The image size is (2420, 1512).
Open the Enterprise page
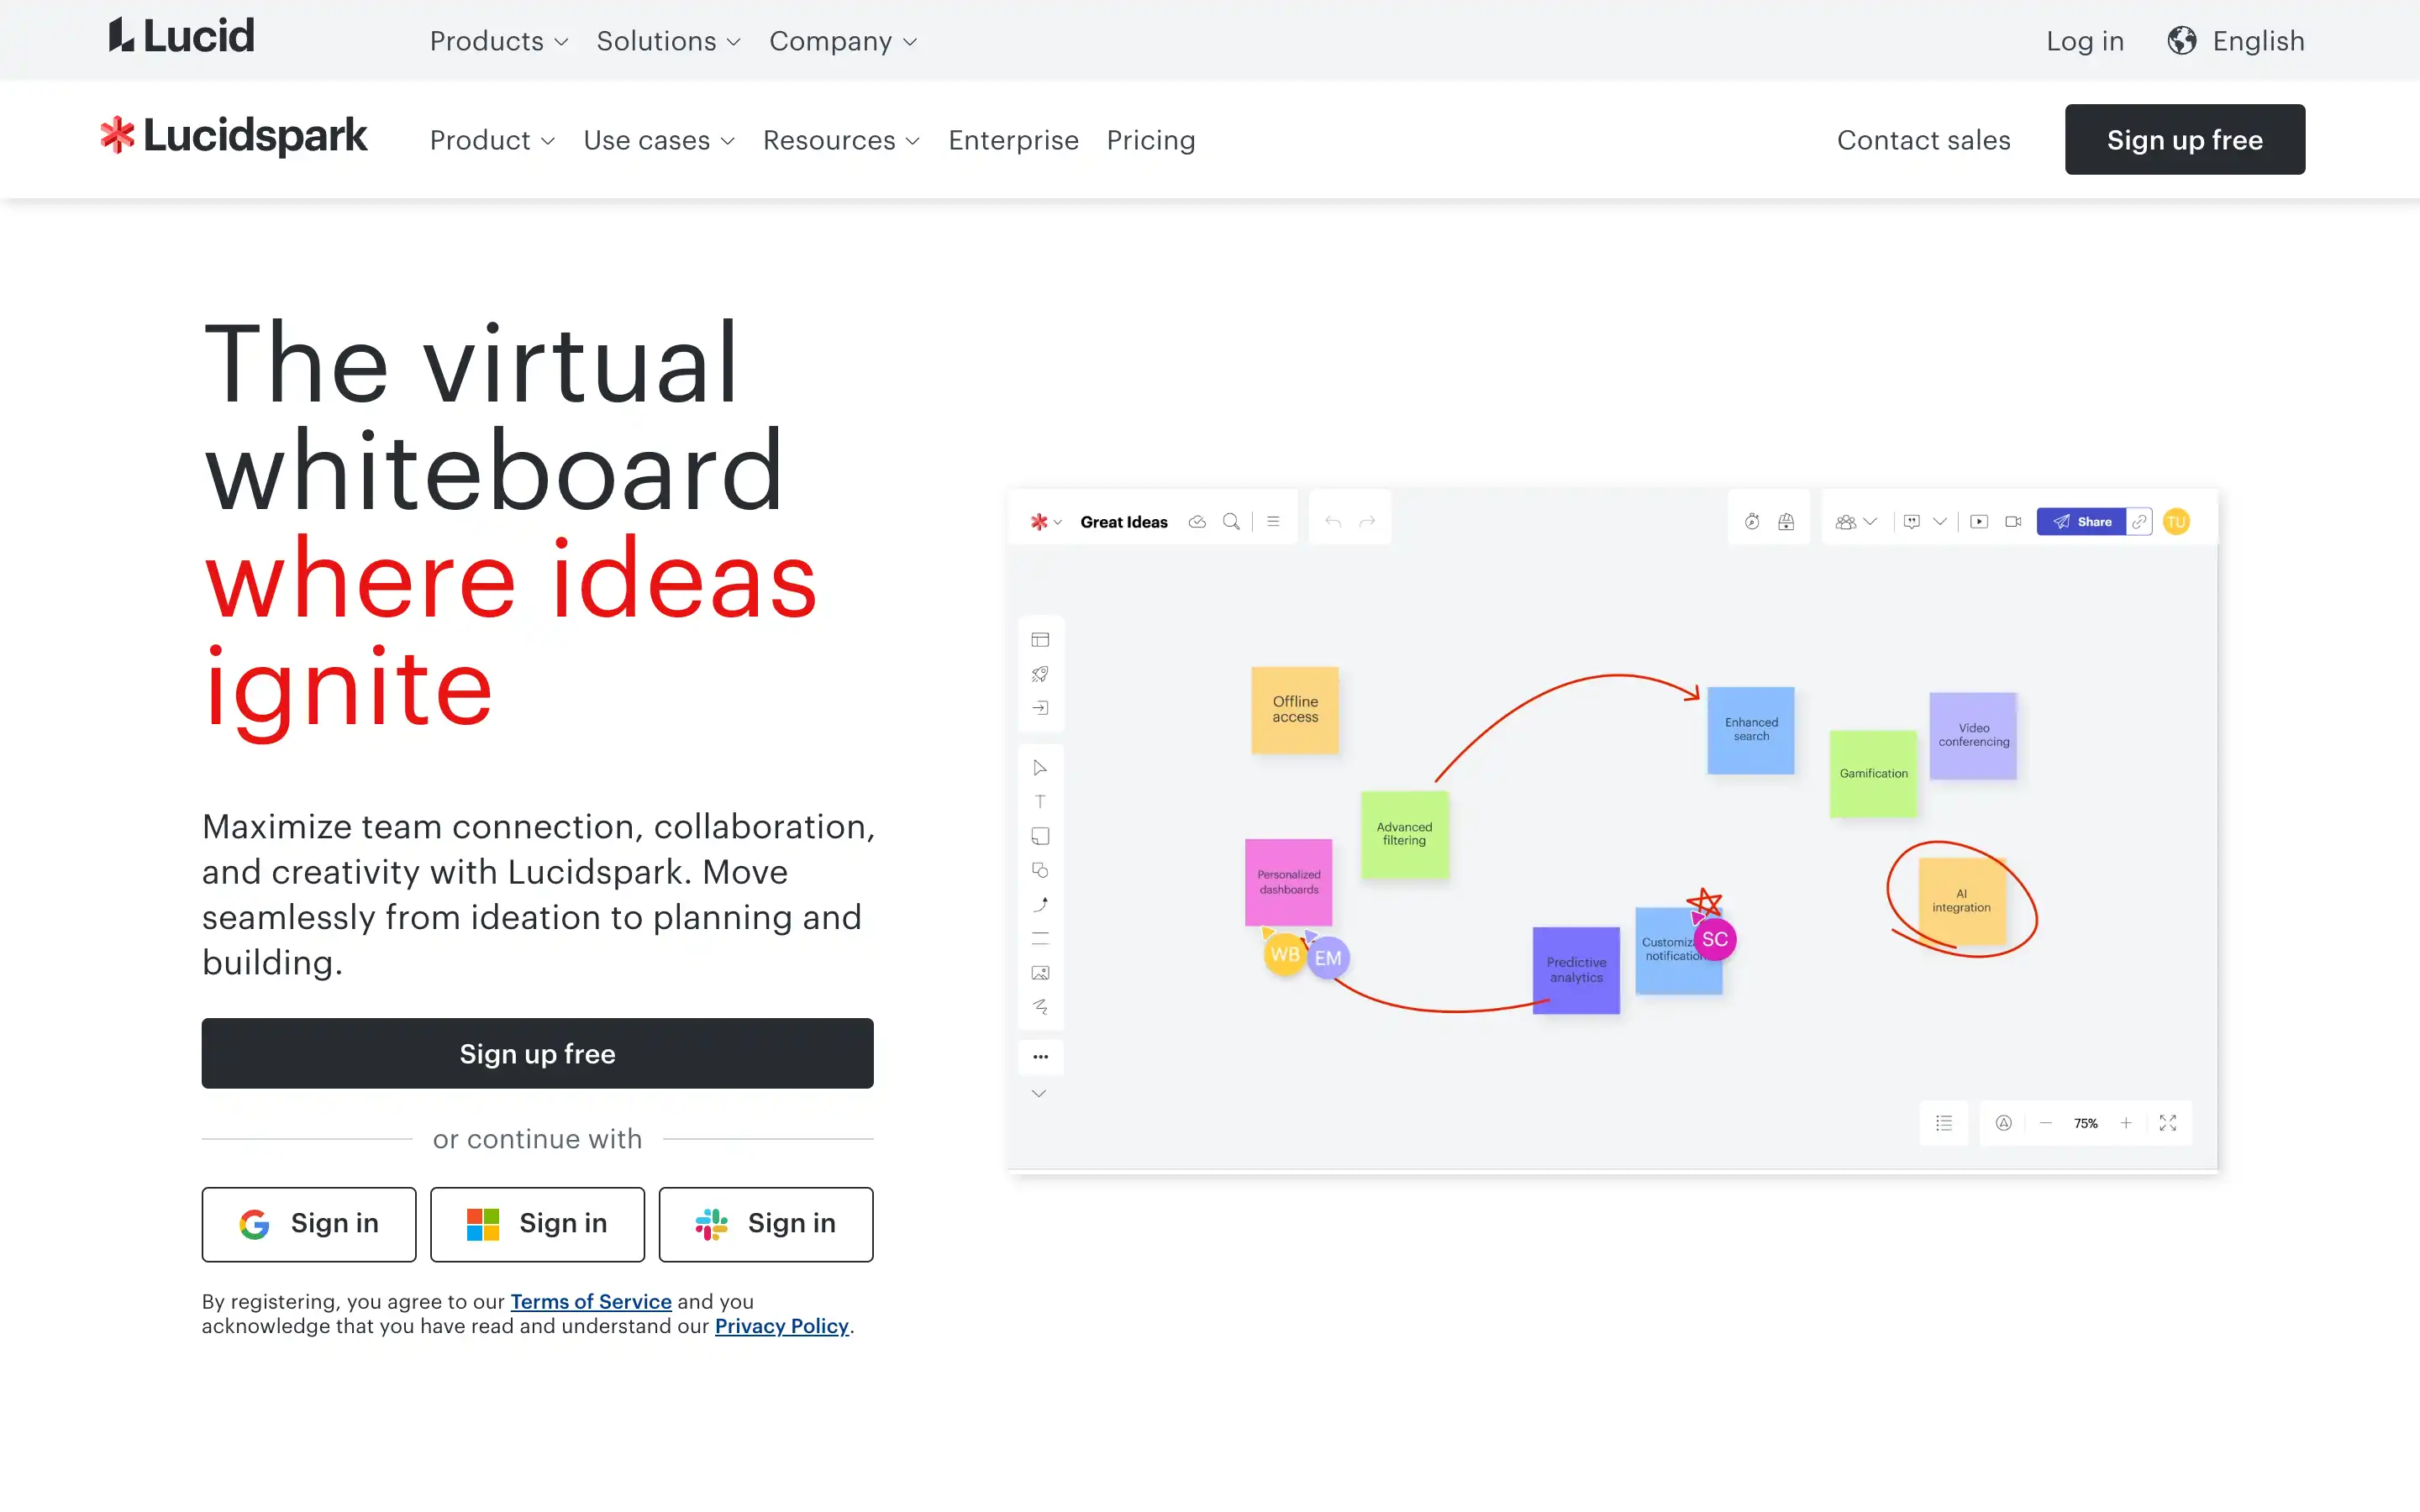click(x=1013, y=140)
